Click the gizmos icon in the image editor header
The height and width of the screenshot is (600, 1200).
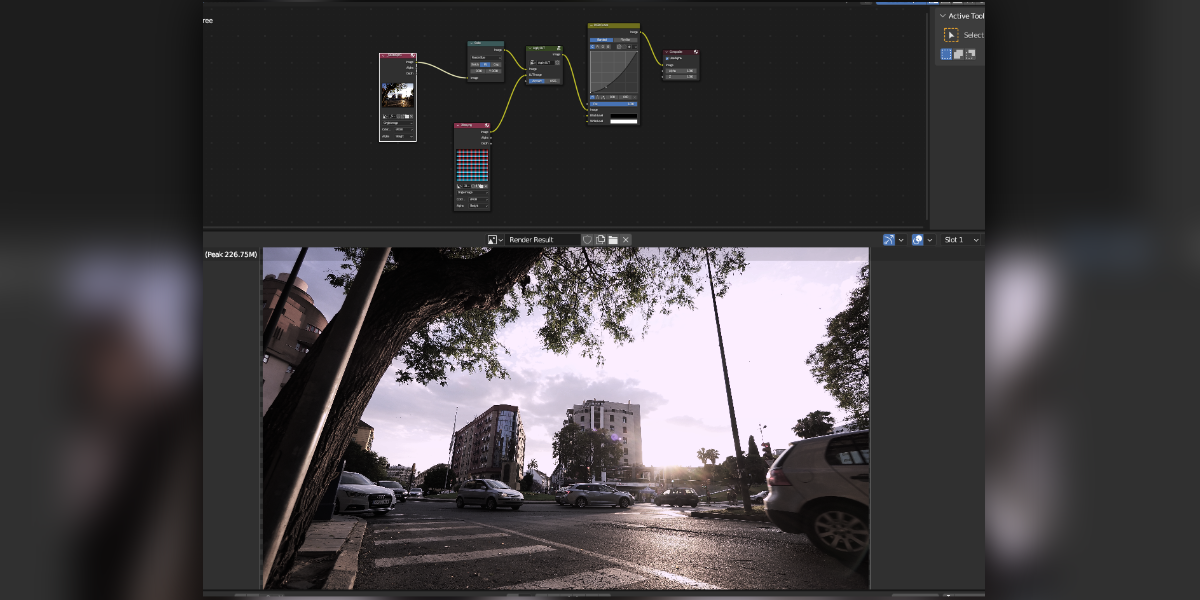[889, 239]
